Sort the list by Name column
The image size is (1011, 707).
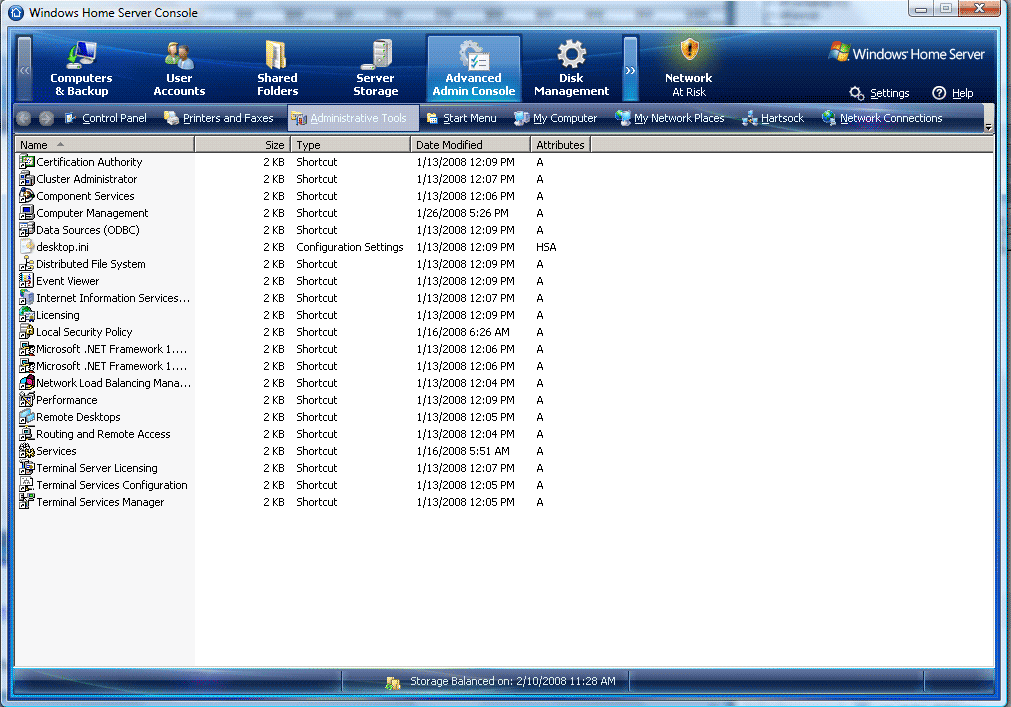coord(104,145)
